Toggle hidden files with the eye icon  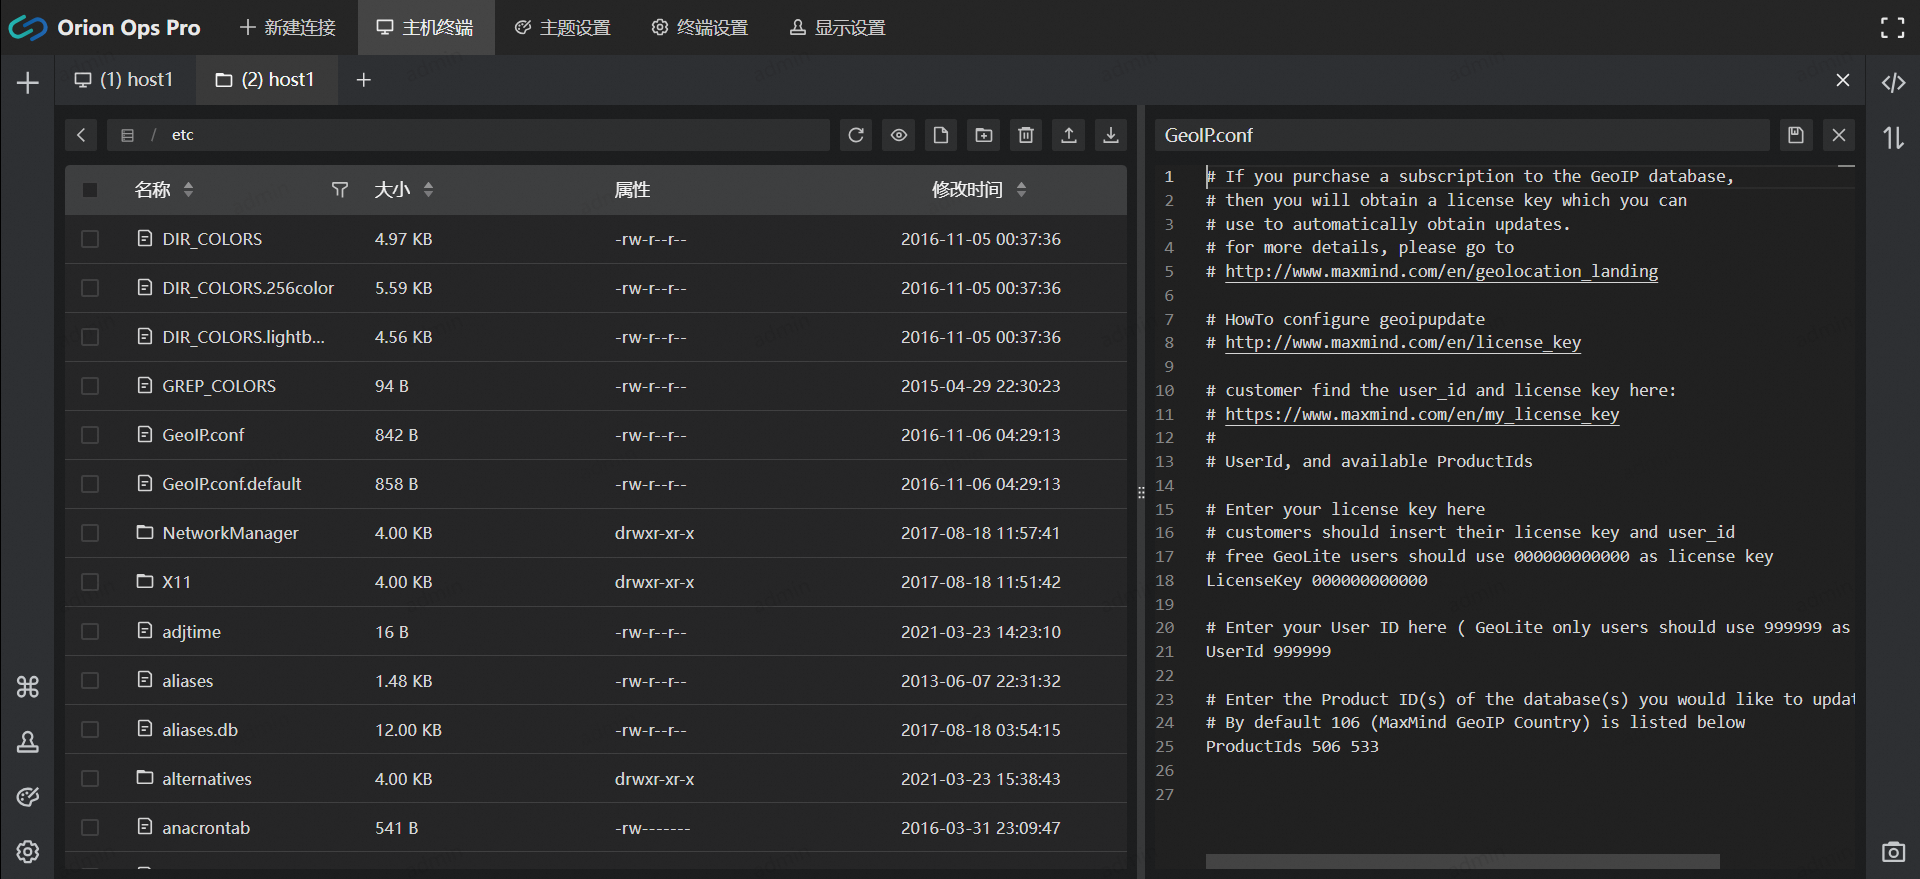pos(899,135)
